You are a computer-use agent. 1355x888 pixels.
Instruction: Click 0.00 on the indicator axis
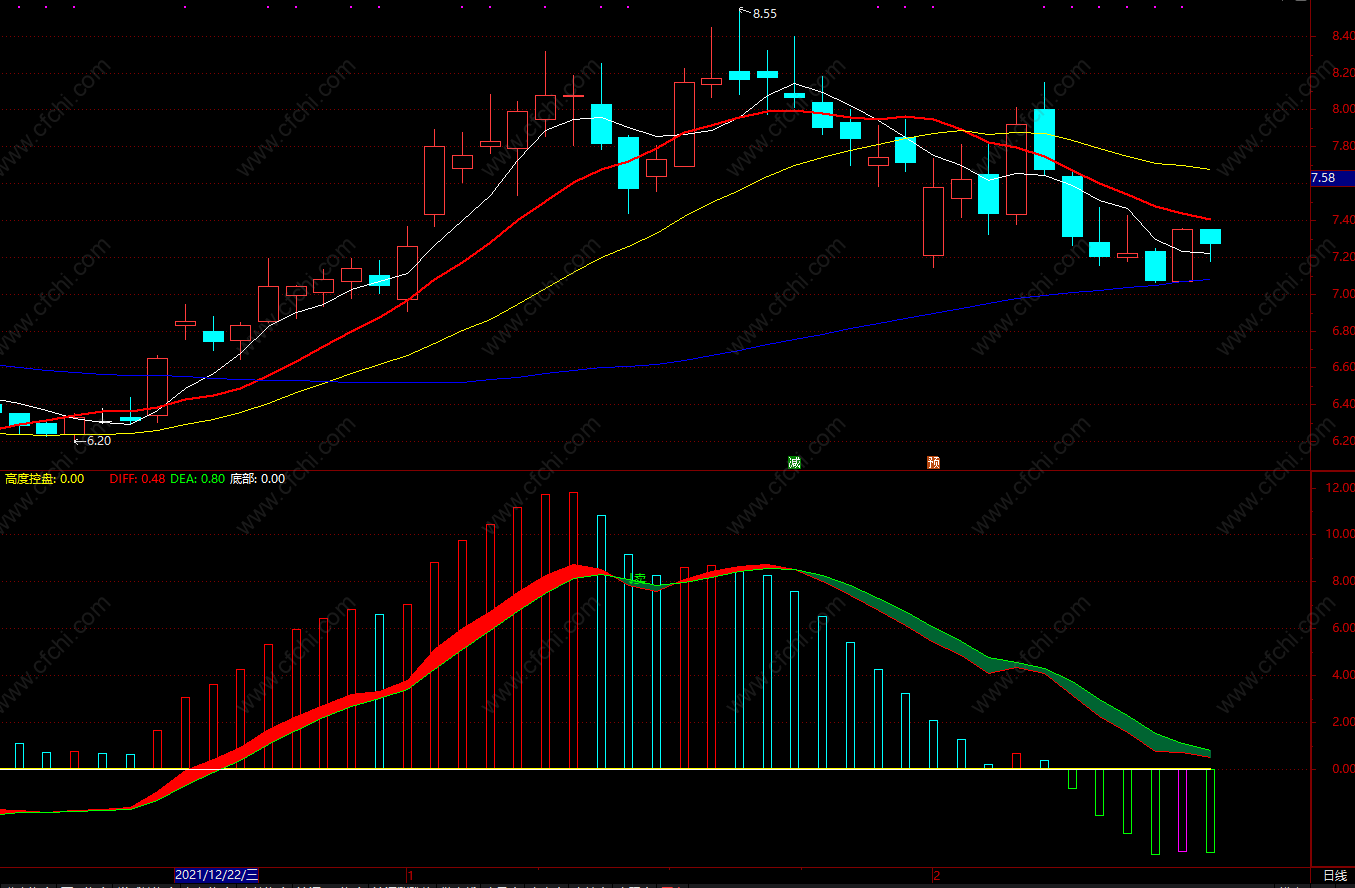tap(1342, 769)
